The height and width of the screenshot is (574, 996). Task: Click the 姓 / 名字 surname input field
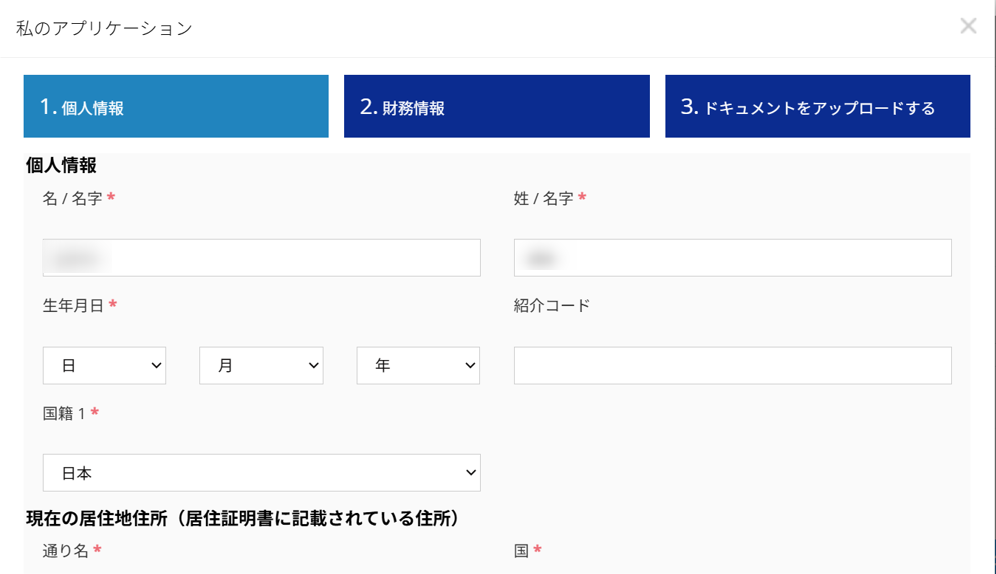[732, 258]
